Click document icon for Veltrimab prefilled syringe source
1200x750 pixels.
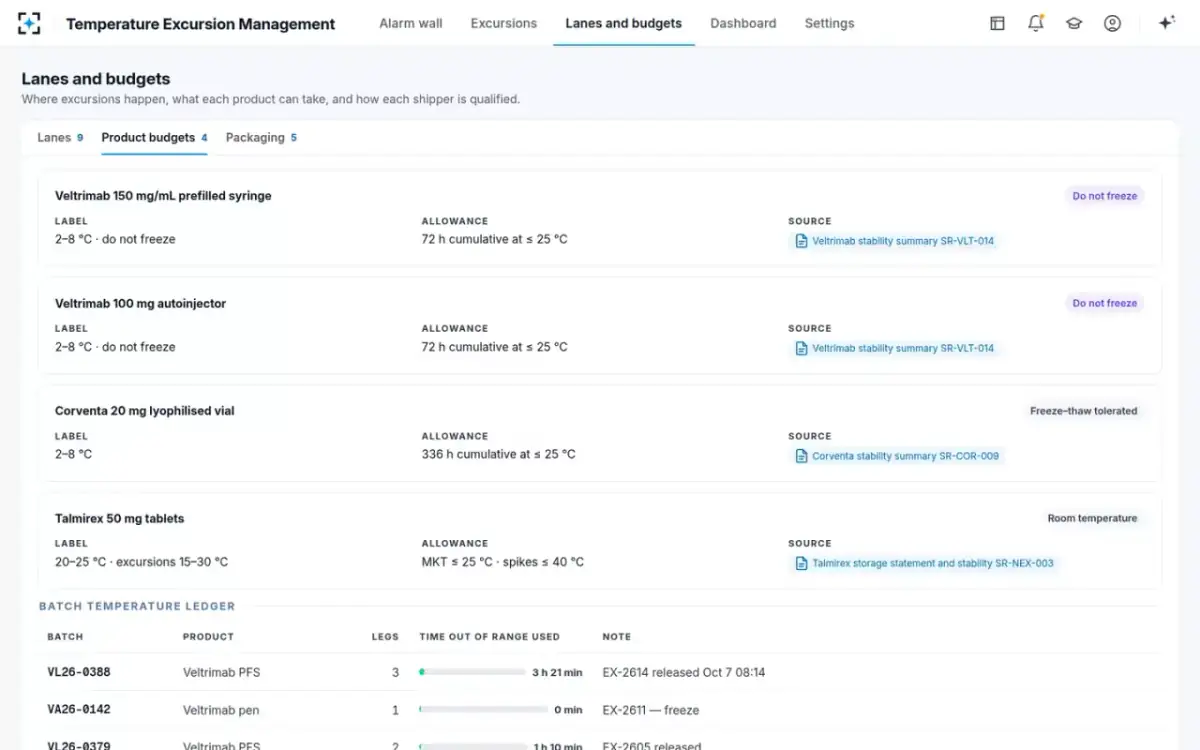click(801, 241)
